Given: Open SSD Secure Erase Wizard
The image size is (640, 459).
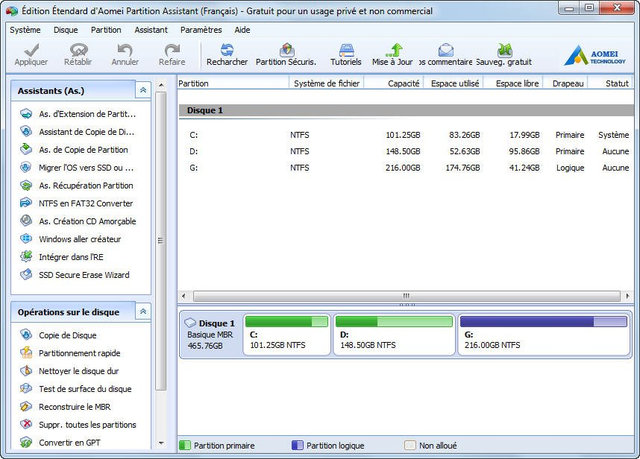Looking at the screenshot, I should pos(74,275).
